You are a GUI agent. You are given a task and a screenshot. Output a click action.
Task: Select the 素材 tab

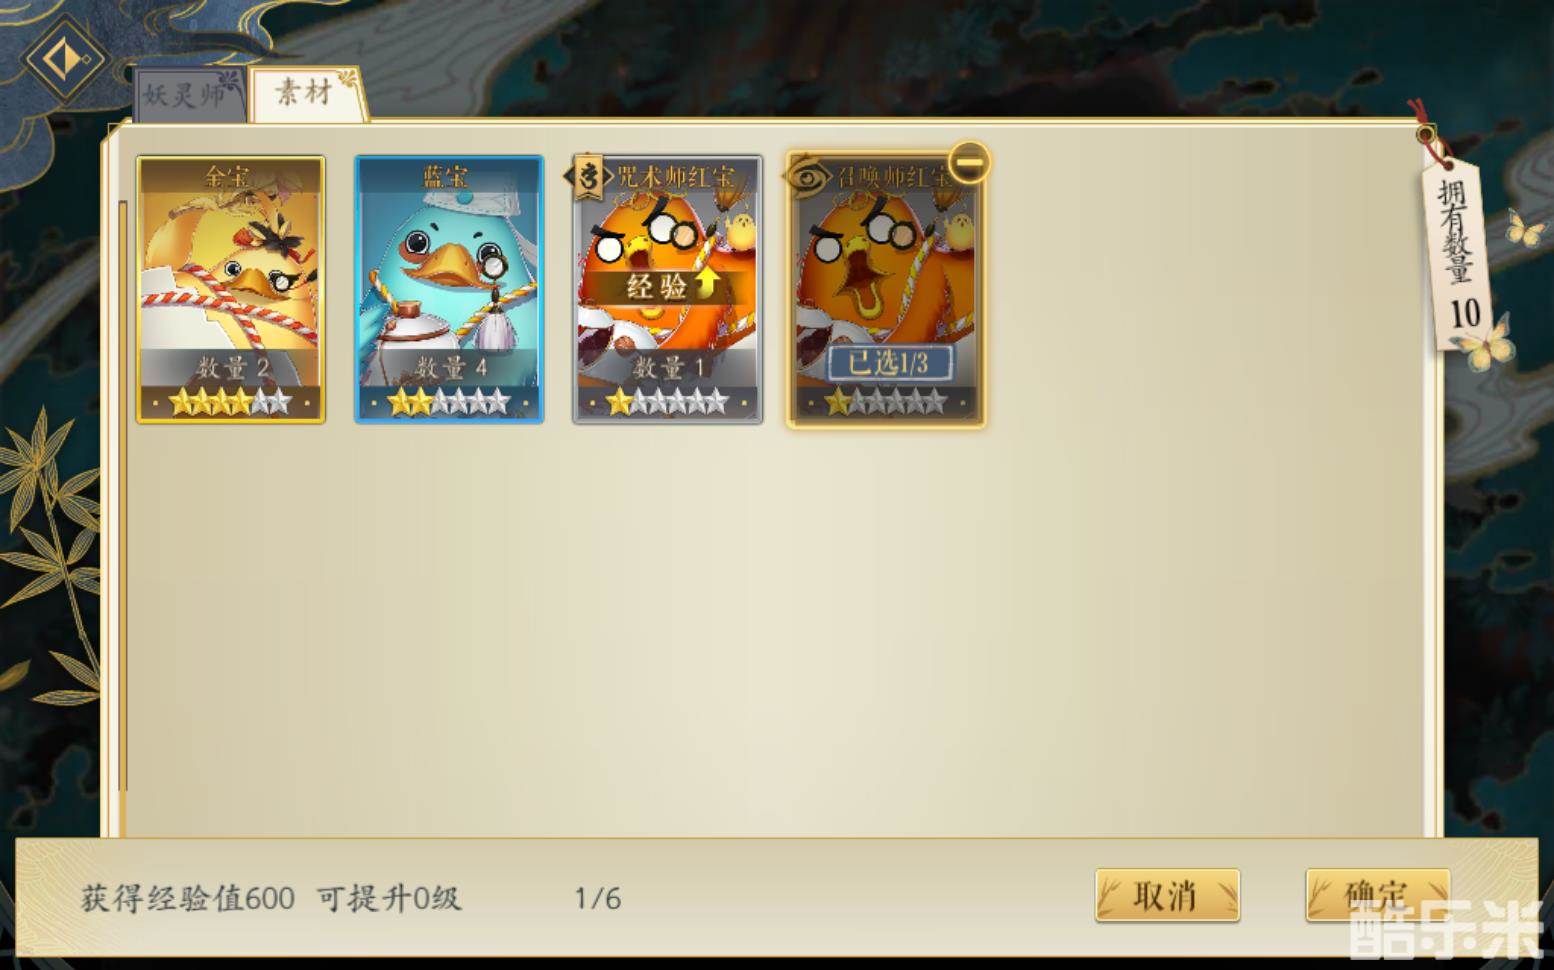point(306,94)
